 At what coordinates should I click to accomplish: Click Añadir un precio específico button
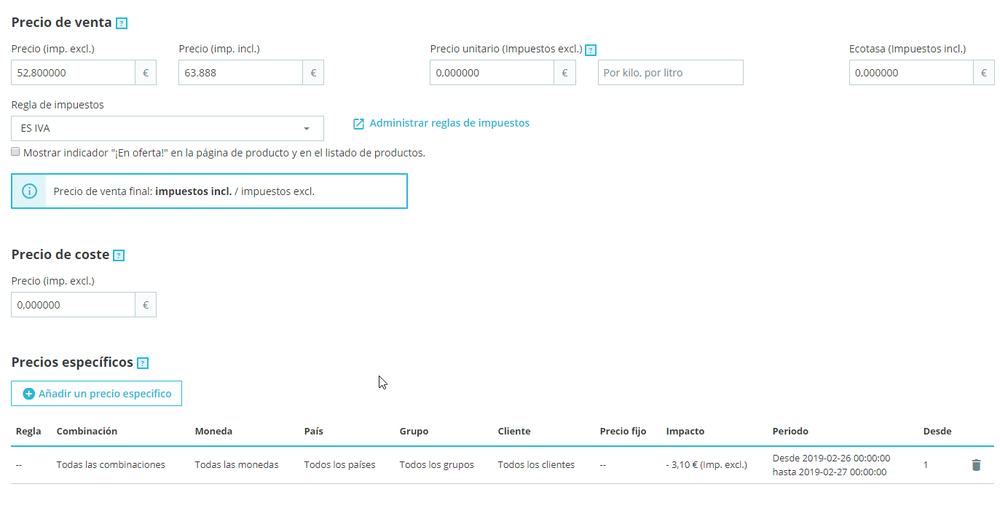[97, 394]
